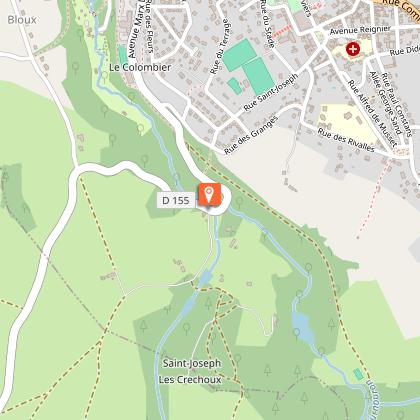Click the Saint-Joseph locality label
Screen dimensions: 420x420
(x=192, y=363)
